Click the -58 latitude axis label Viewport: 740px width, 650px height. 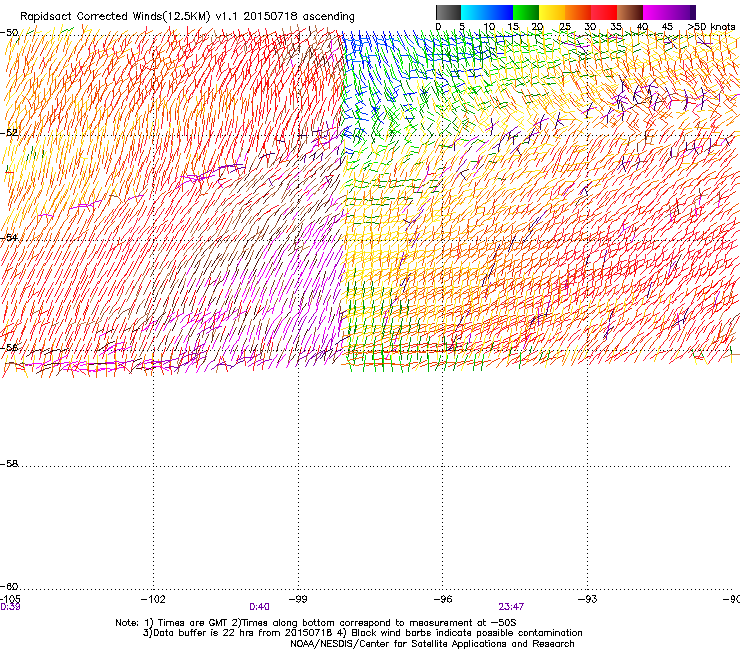tap(9, 464)
